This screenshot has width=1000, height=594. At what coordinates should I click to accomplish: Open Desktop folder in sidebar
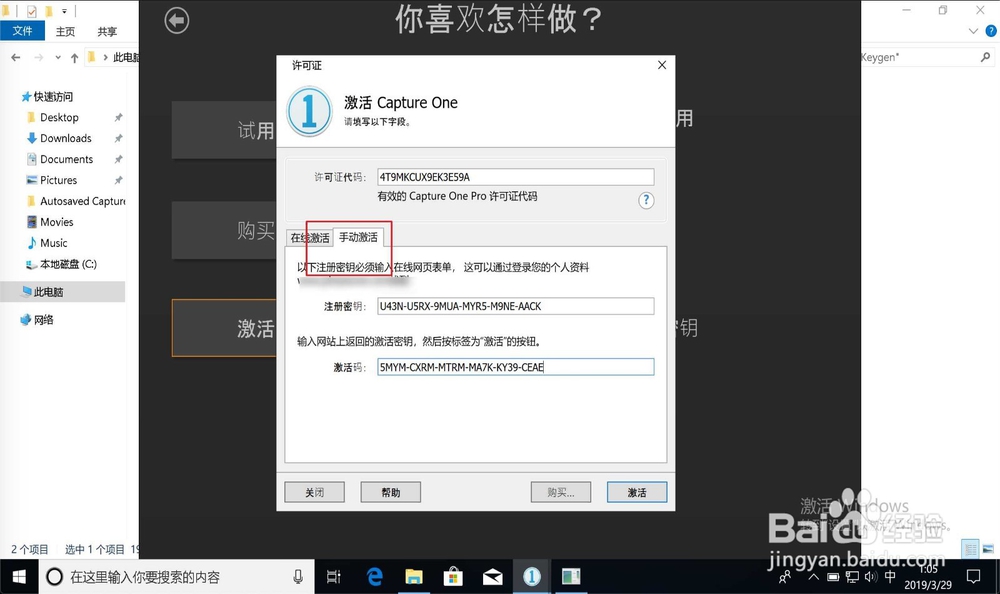coord(59,117)
